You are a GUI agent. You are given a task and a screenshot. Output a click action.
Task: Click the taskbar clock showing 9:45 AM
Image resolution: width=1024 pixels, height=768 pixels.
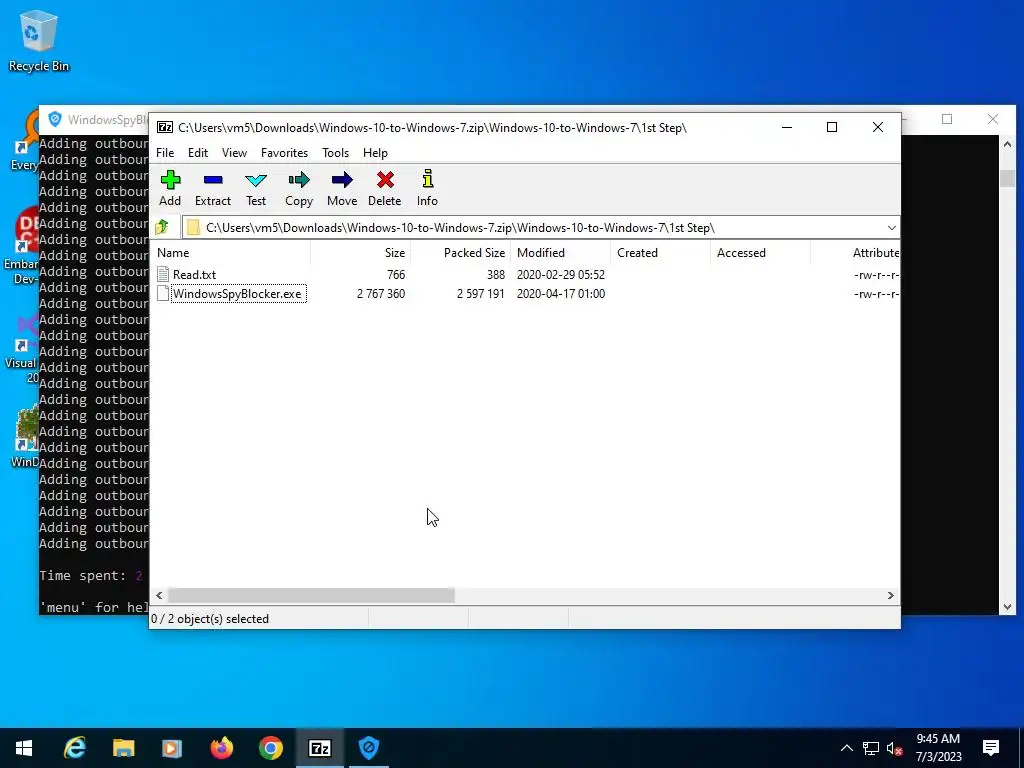pos(938,748)
